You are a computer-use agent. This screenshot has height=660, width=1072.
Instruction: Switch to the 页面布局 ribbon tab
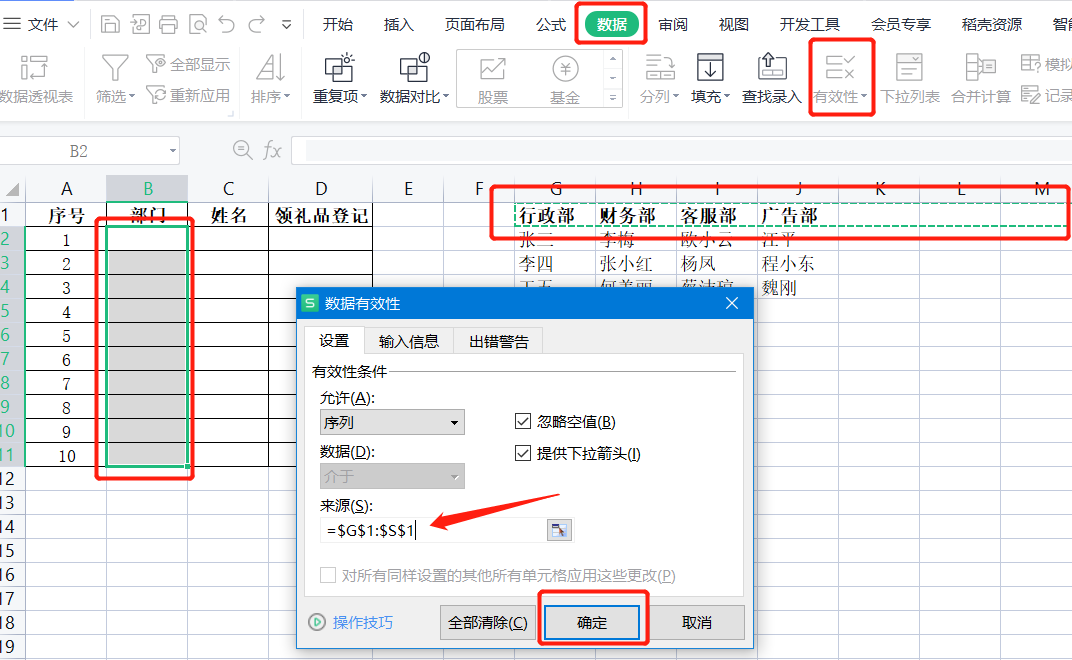pos(474,25)
